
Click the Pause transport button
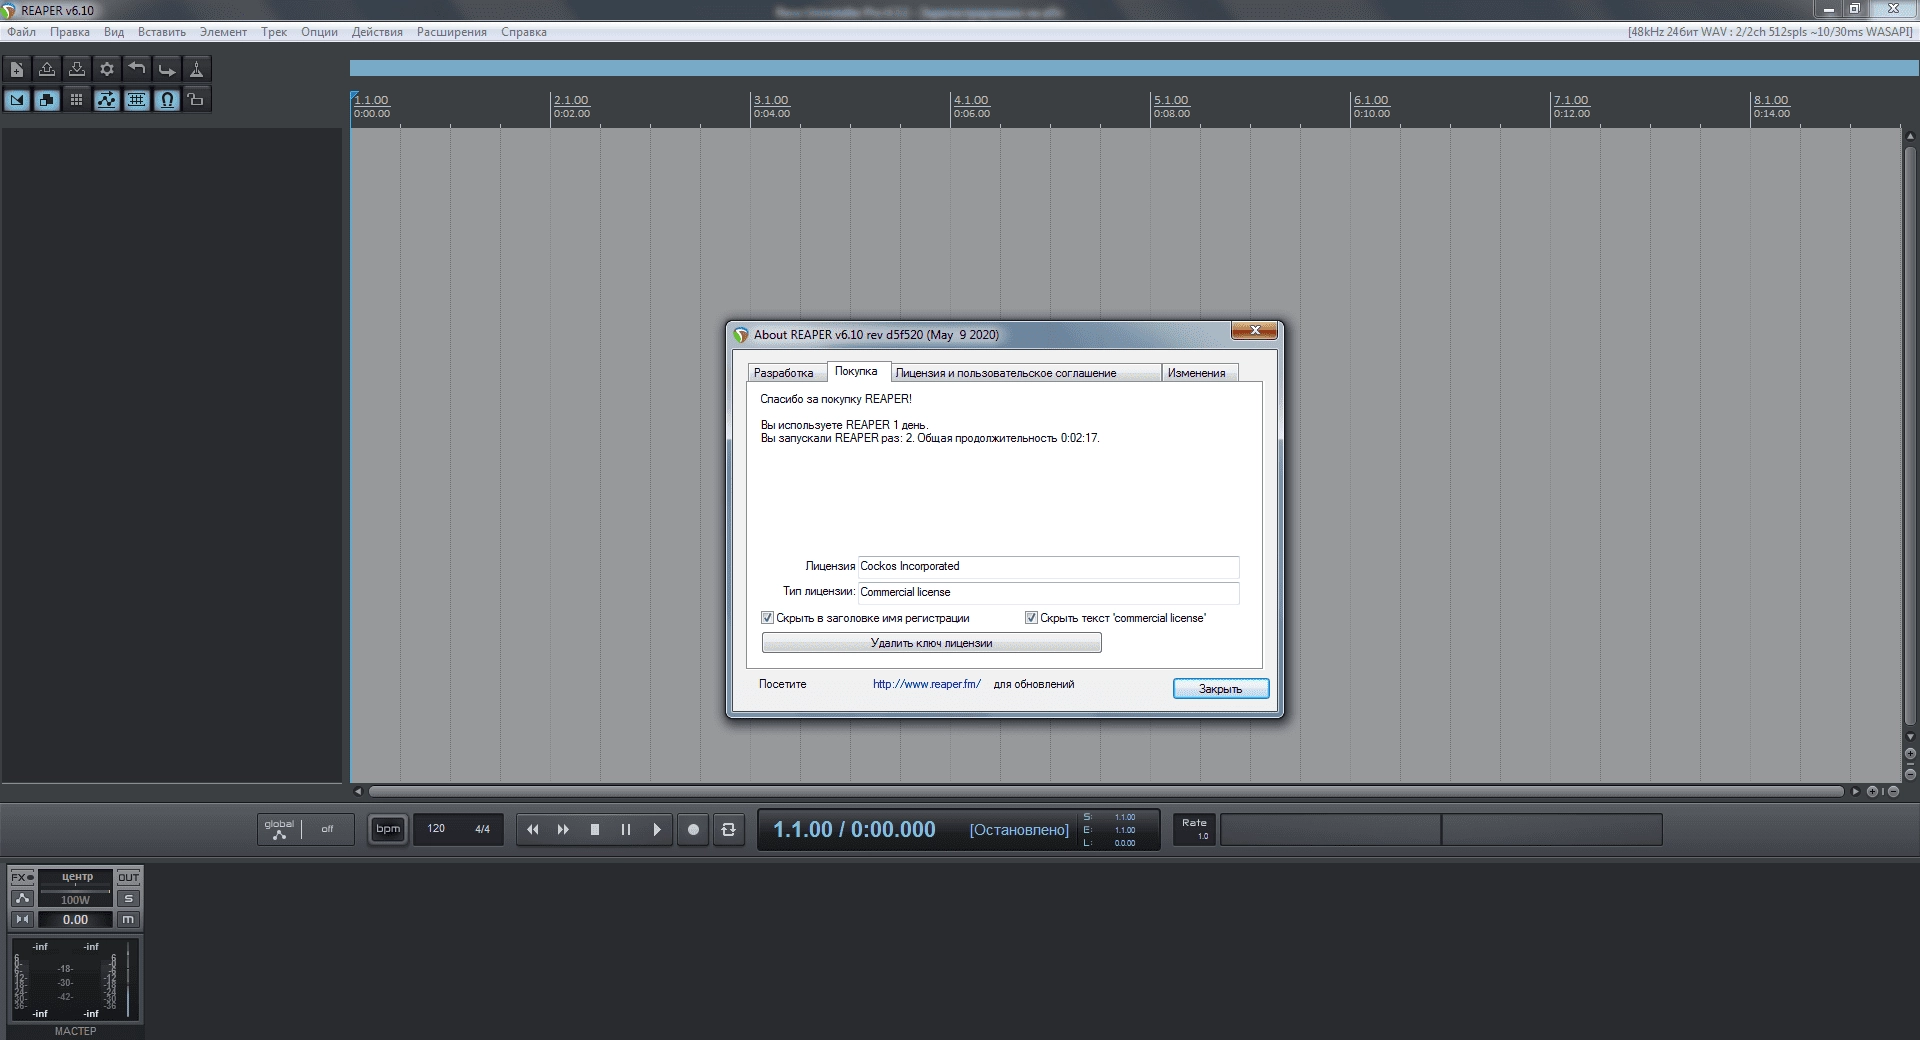[626, 830]
